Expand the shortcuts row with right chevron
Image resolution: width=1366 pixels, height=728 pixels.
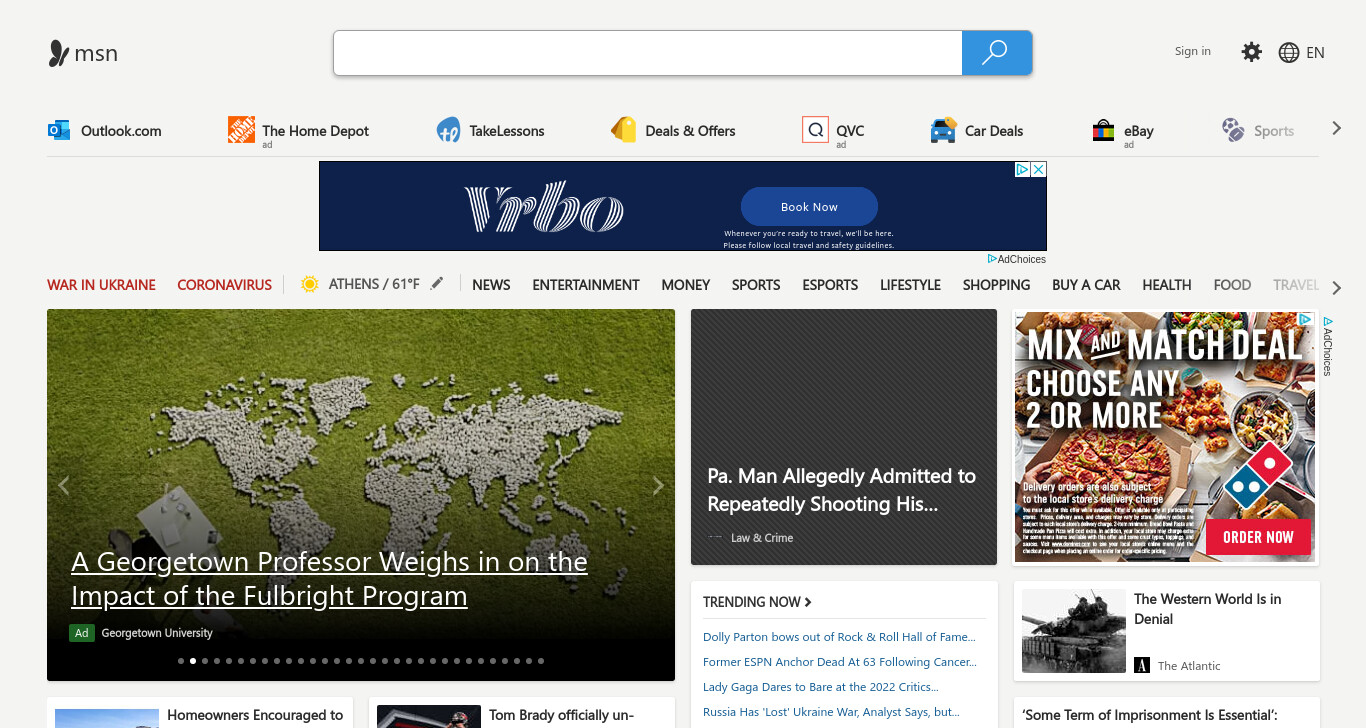point(1336,128)
